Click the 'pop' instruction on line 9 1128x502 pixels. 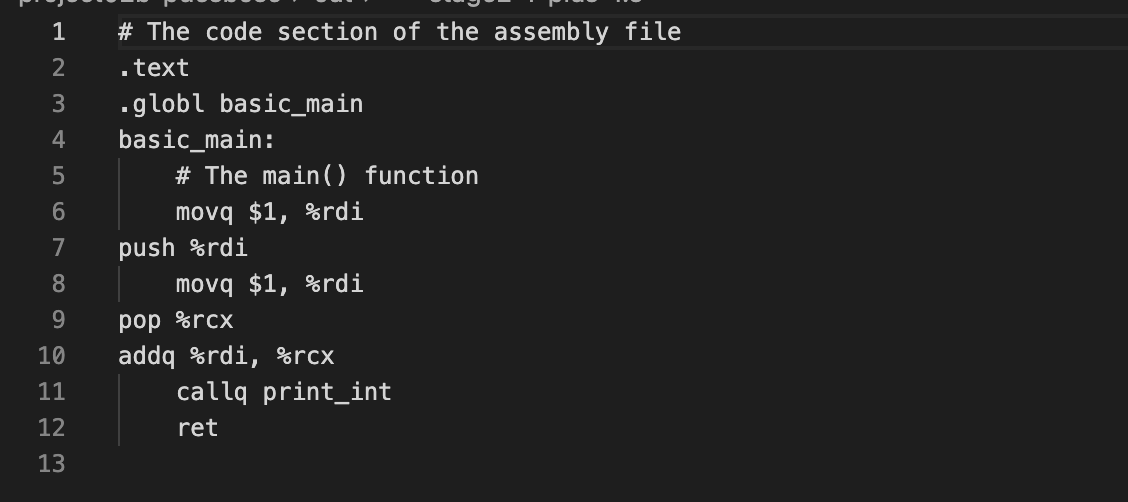click(x=139, y=320)
